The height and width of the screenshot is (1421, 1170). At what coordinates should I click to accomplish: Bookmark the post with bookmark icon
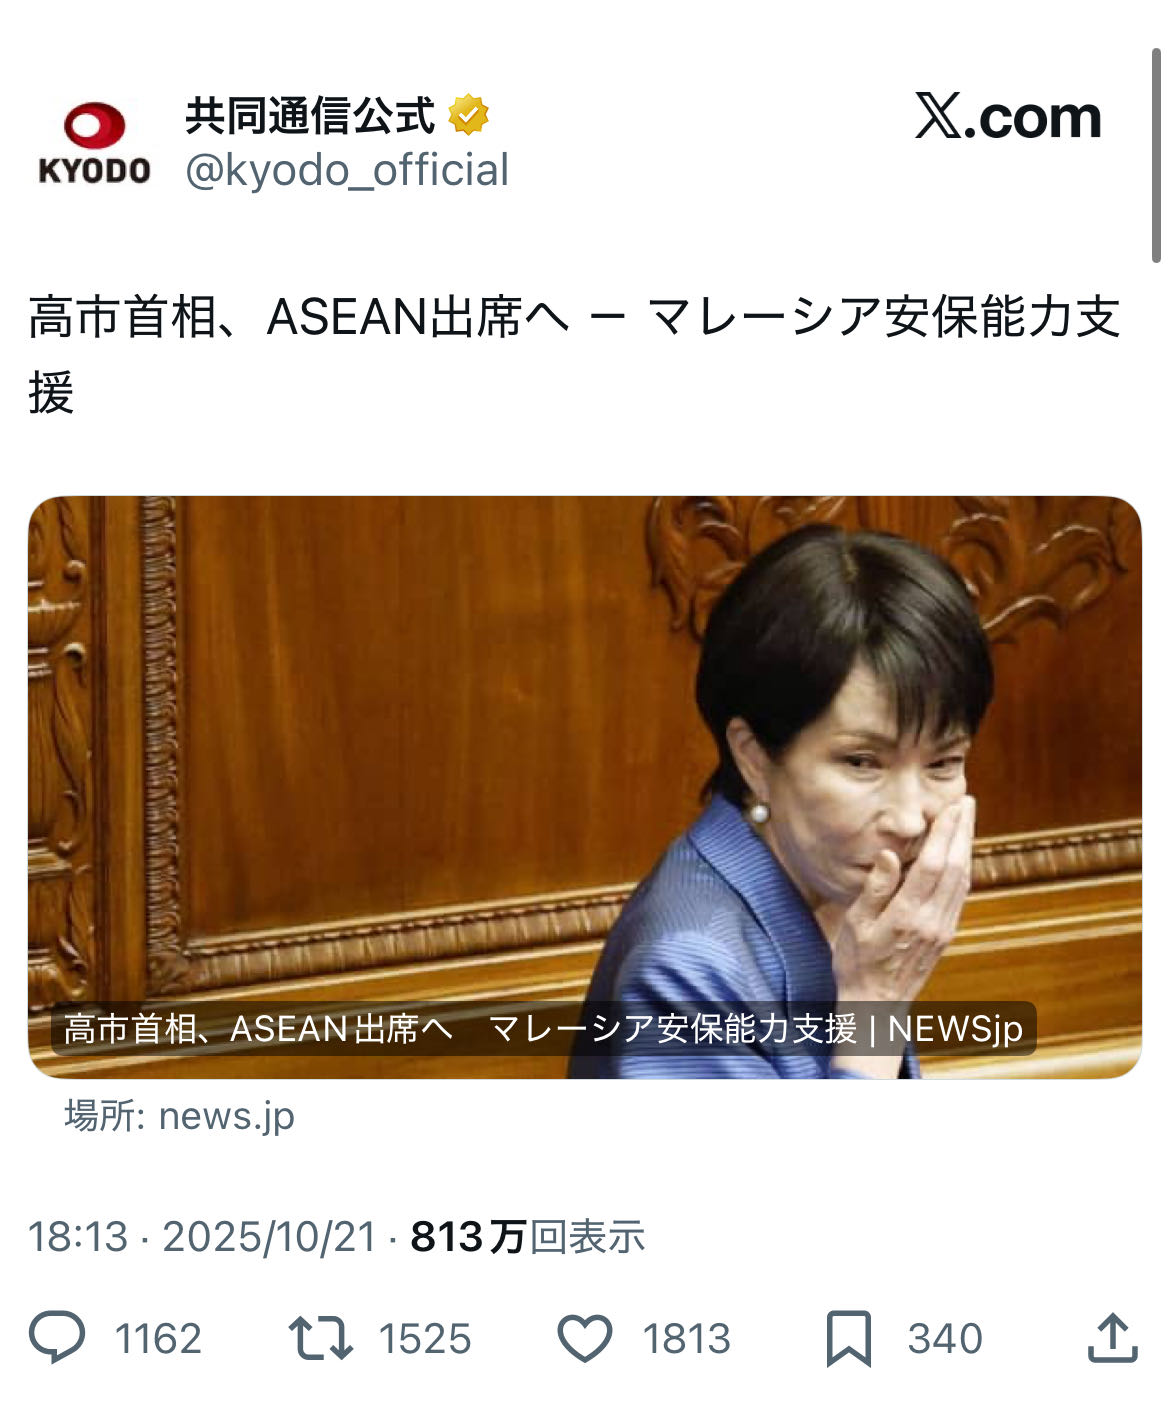[x=849, y=1339]
